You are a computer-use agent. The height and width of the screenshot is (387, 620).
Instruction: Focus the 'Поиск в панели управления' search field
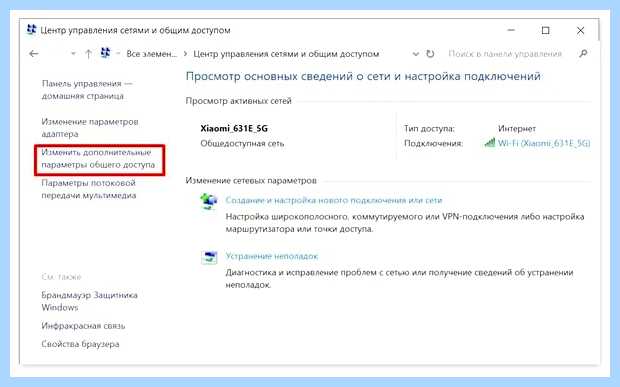(505, 54)
